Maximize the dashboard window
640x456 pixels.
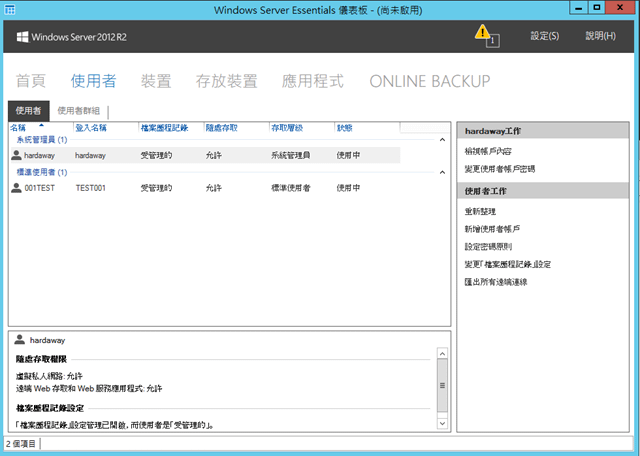(597, 8)
